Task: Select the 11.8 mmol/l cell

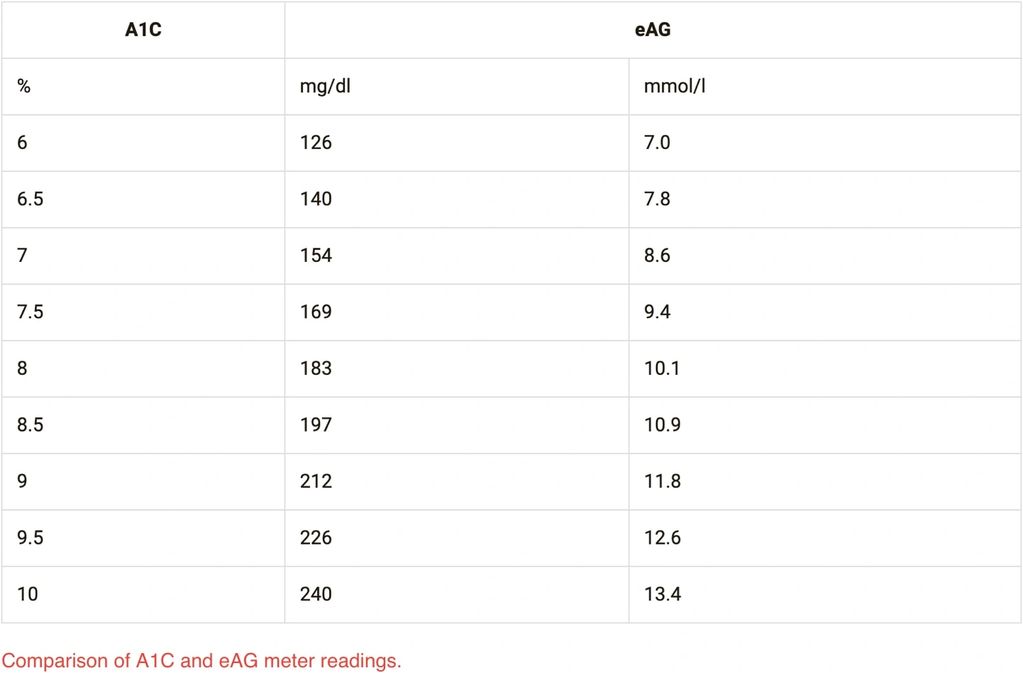Action: pos(662,481)
